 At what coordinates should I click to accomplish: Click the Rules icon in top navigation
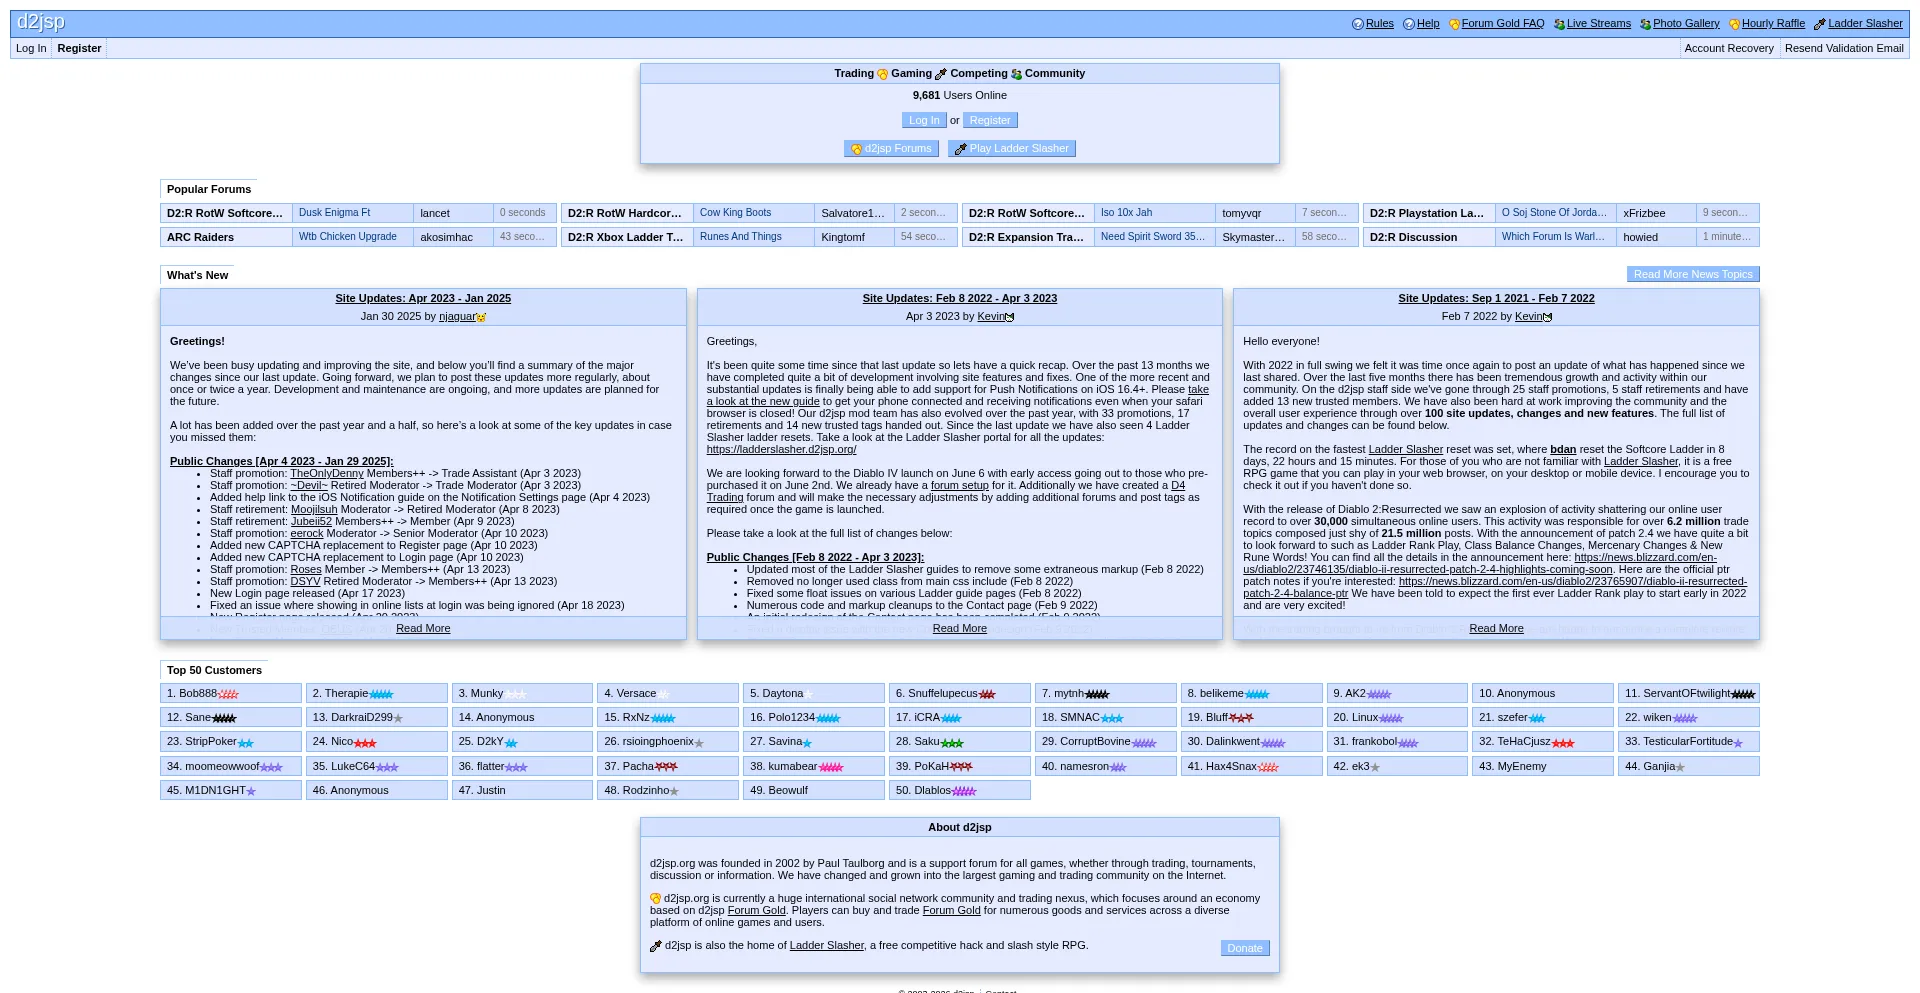(x=1357, y=24)
